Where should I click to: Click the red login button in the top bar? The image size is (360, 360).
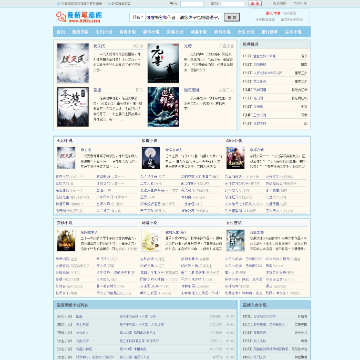255,3
